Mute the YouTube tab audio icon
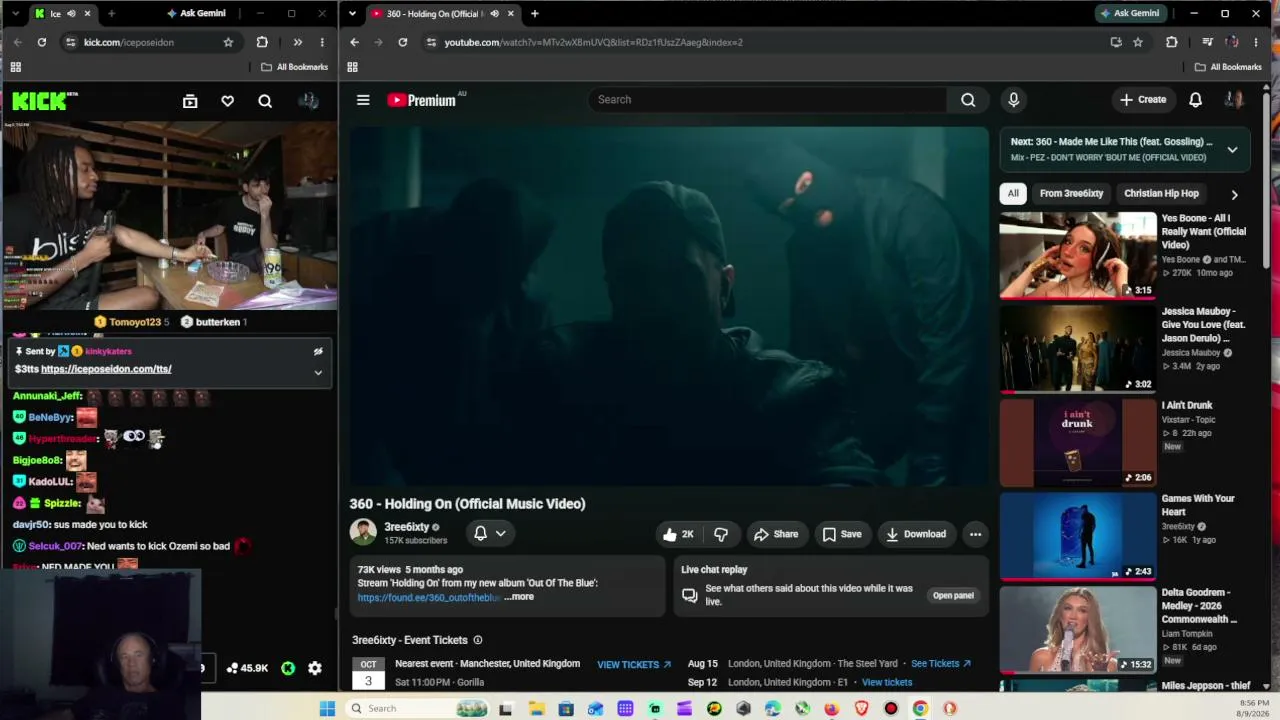 (x=494, y=13)
